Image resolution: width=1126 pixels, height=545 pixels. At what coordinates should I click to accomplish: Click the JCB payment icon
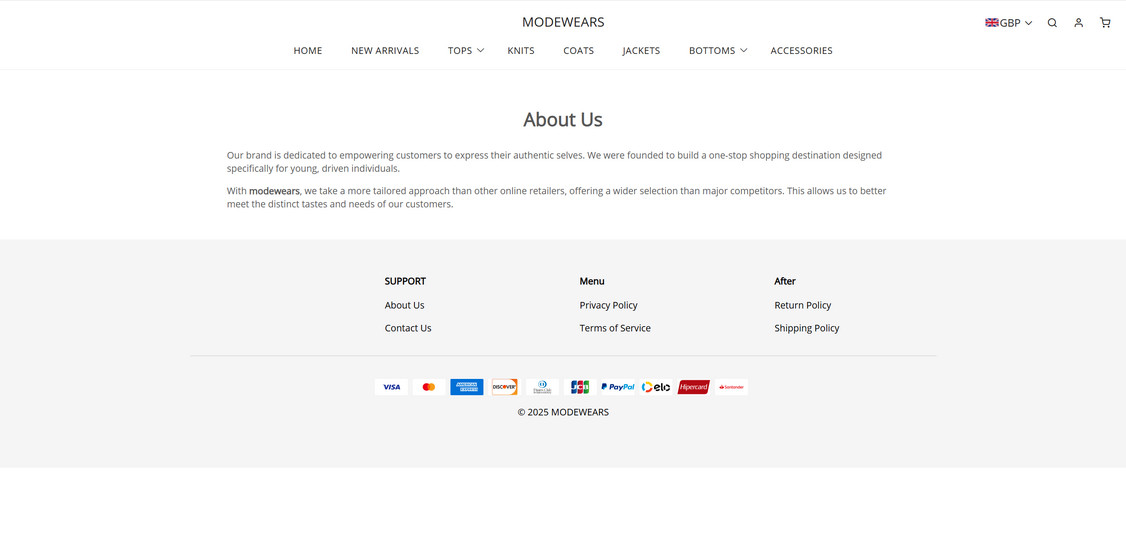point(580,387)
